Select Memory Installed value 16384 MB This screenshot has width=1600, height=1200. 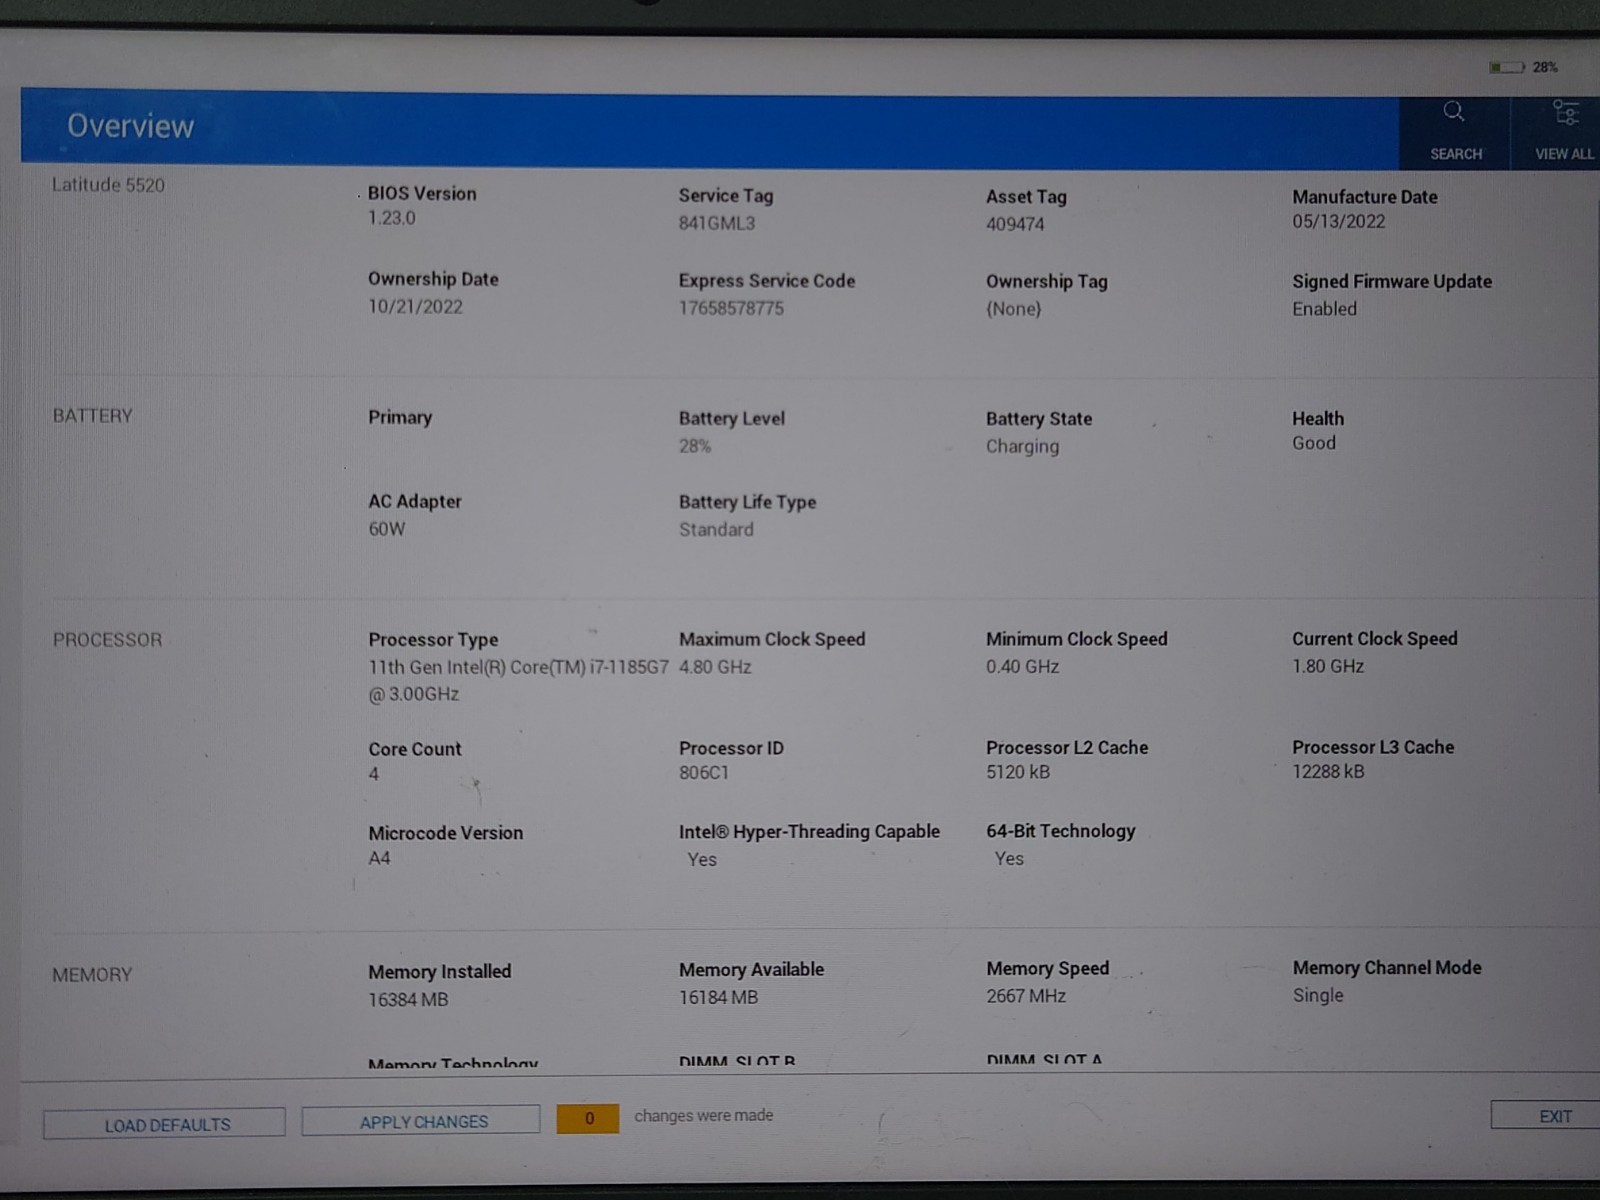click(x=408, y=1000)
